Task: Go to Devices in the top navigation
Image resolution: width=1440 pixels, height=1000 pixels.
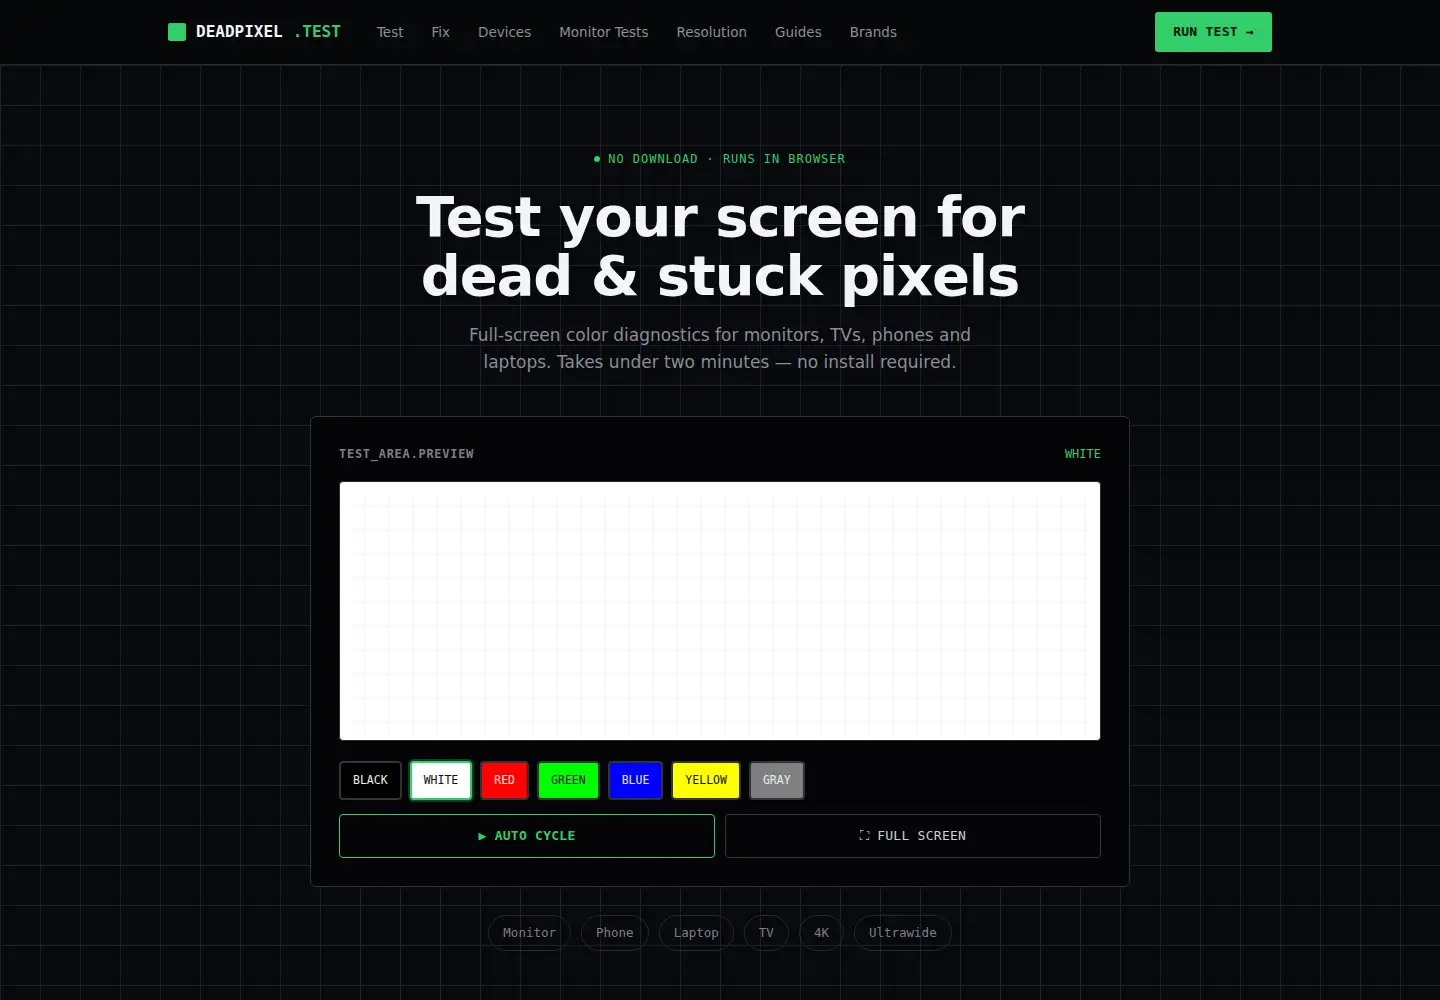Action: pos(505,32)
